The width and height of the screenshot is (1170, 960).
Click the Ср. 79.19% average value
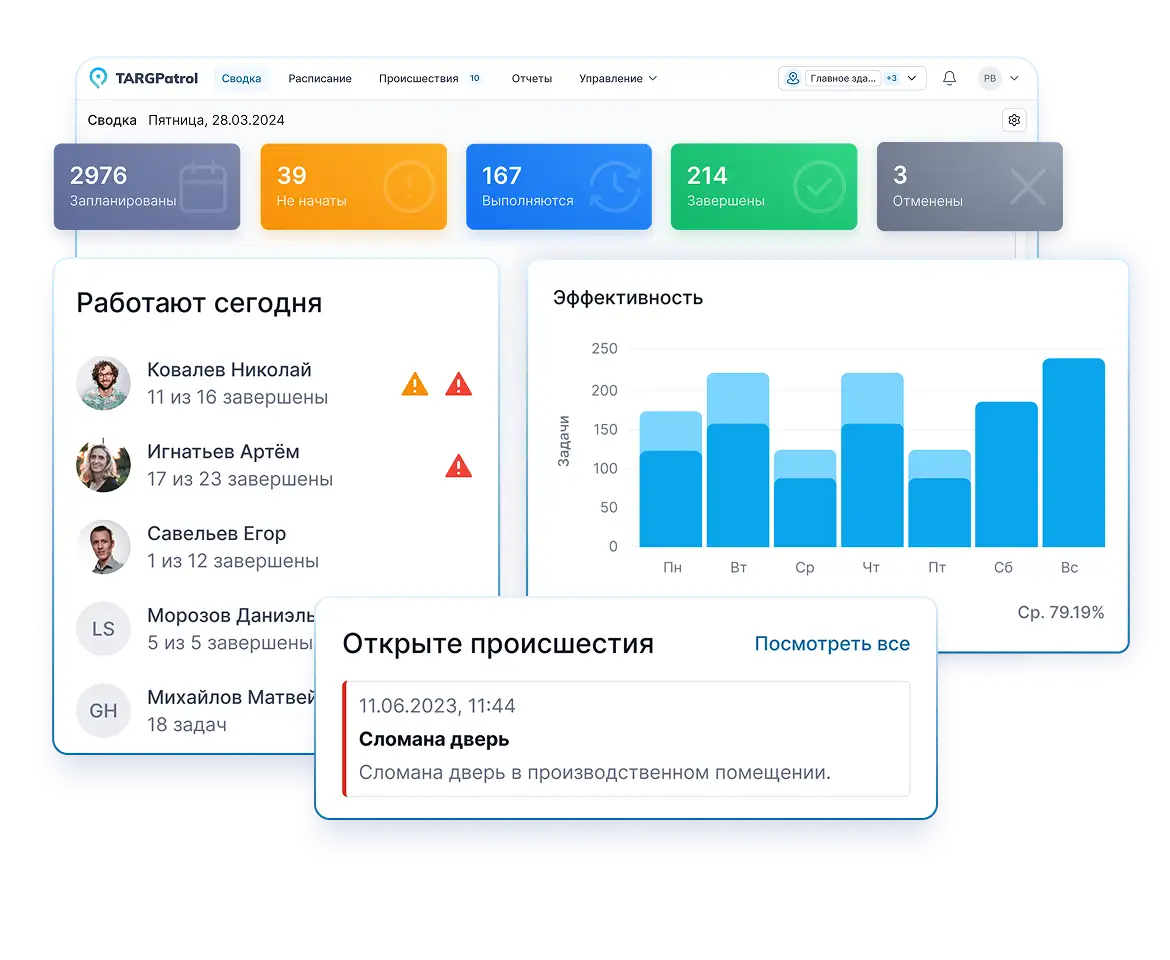[1060, 612]
